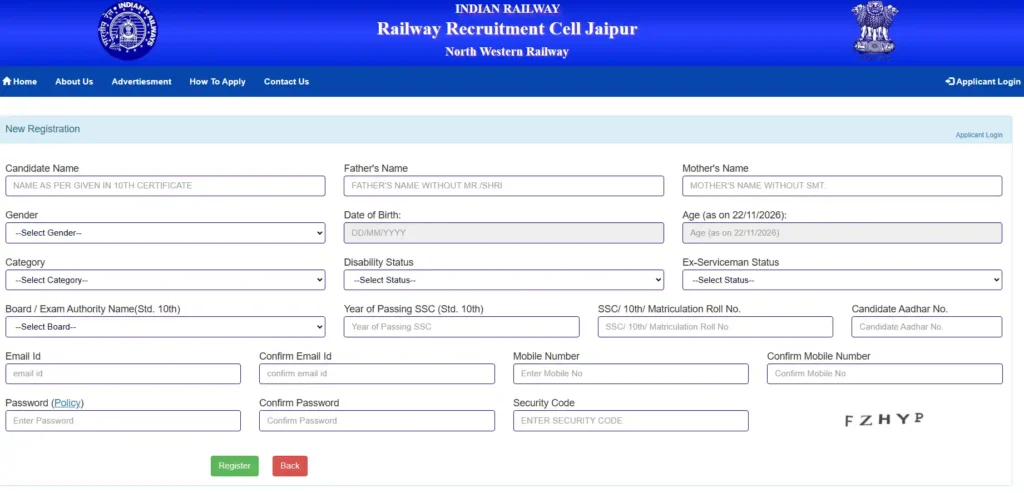The width and height of the screenshot is (1024, 493).
Task: Focus the Enter Password field
Action: [x=123, y=421]
